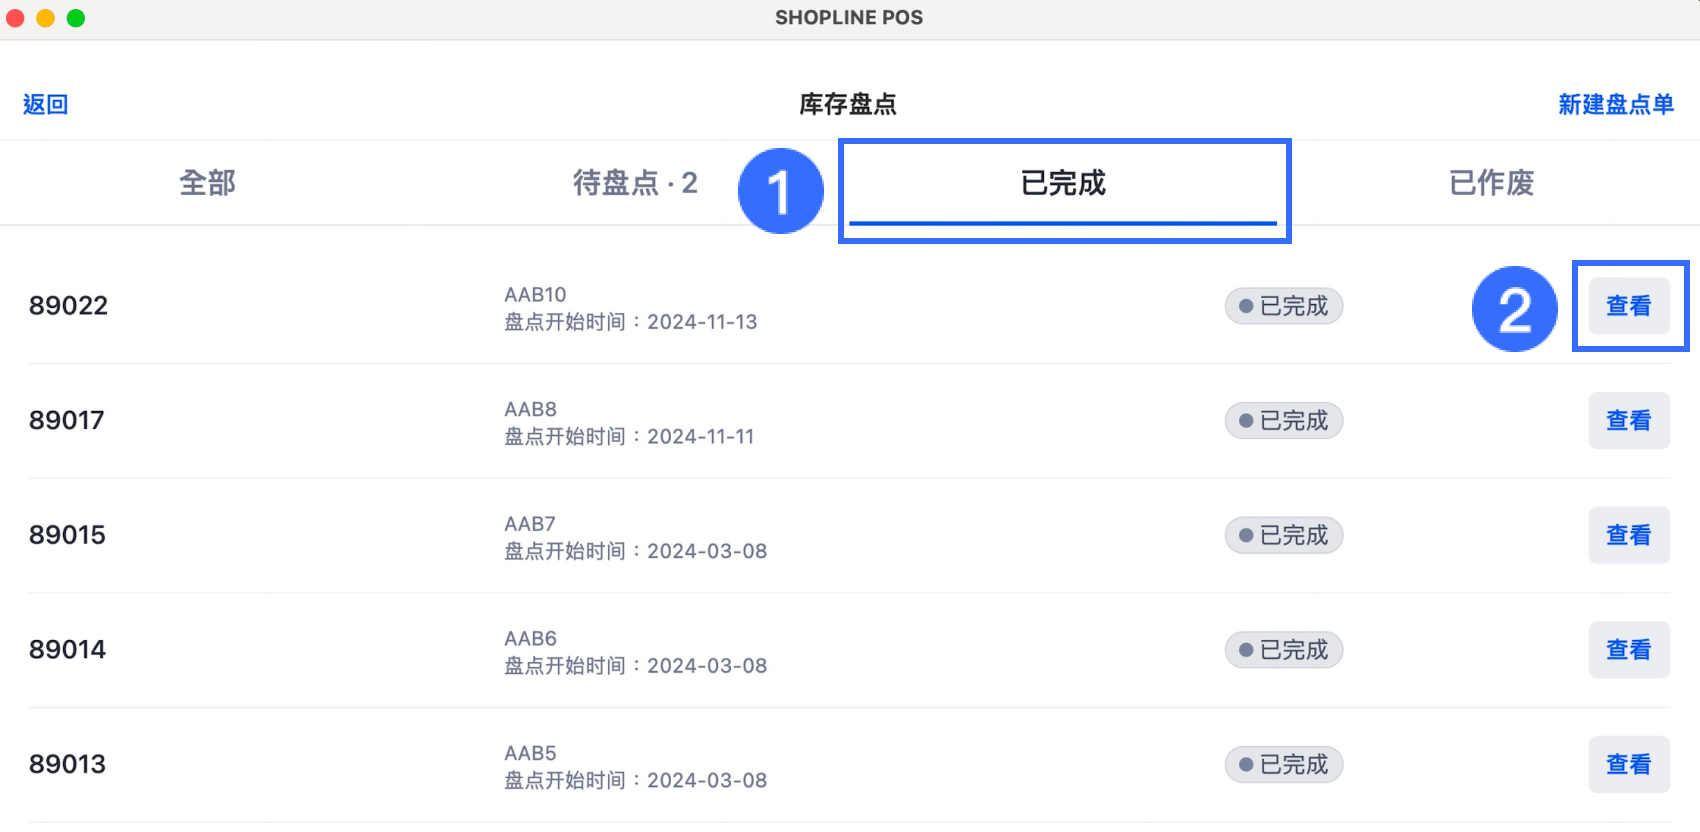Screen dimensions: 1700x832
Task: Click the blue step 2 marker
Action: point(1515,309)
